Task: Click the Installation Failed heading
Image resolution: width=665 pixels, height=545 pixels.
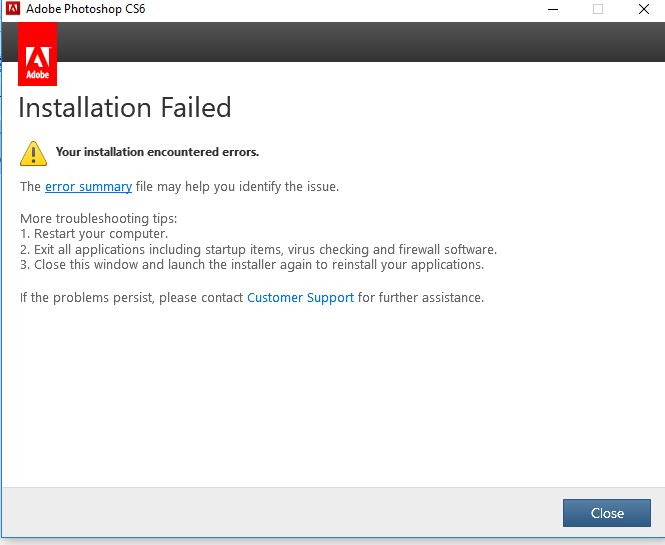Action: click(x=125, y=107)
